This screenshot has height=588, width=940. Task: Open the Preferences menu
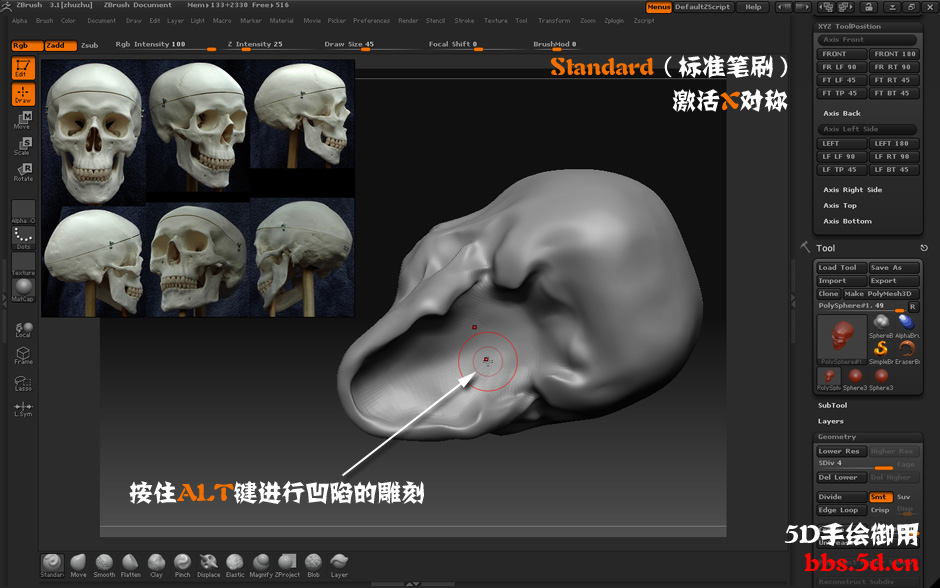[372, 21]
